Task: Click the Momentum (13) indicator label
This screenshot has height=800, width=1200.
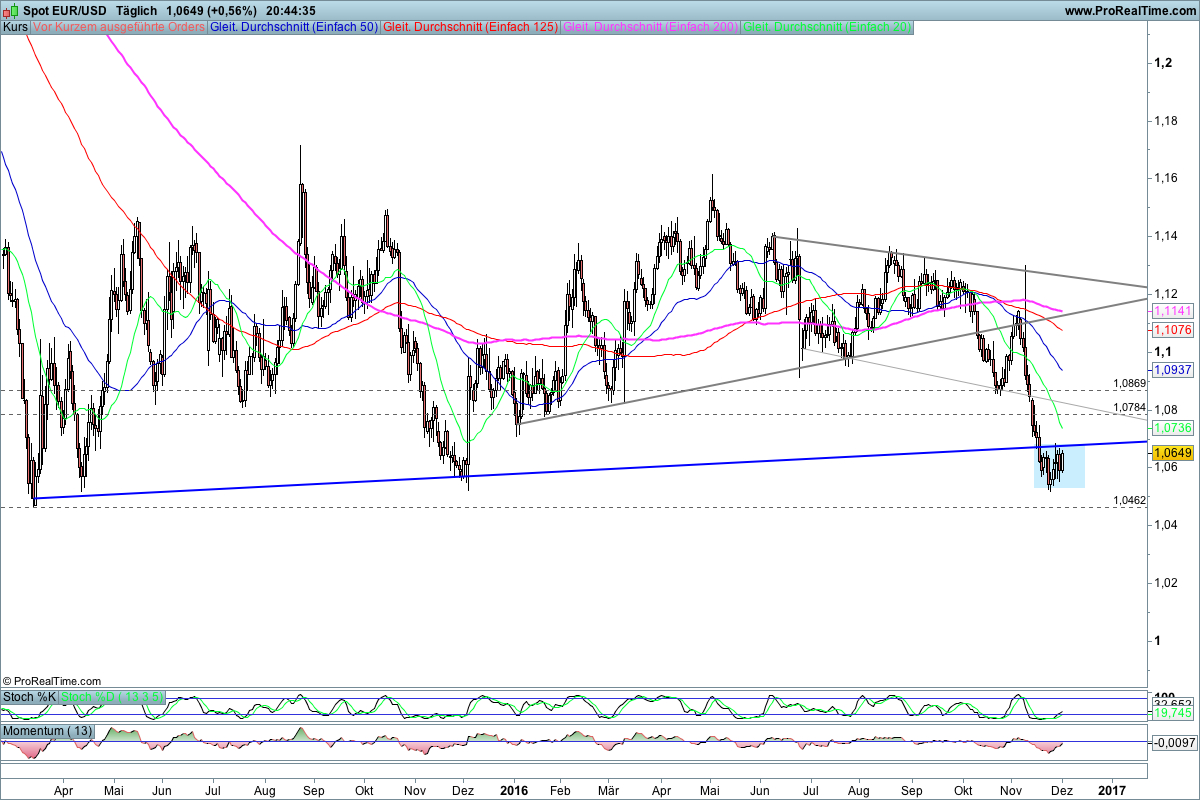Action: [x=49, y=732]
